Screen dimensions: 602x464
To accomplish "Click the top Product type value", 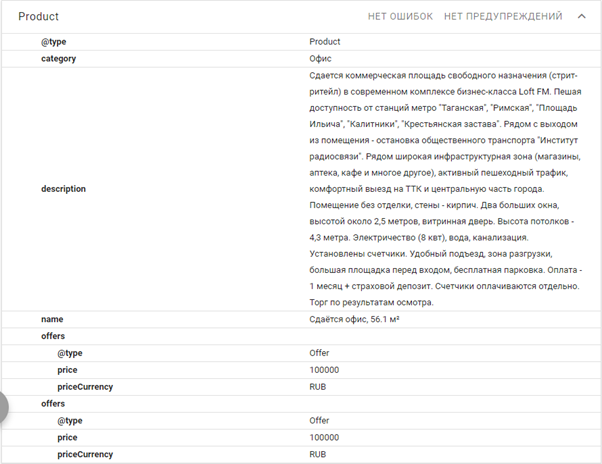I will coord(325,42).
